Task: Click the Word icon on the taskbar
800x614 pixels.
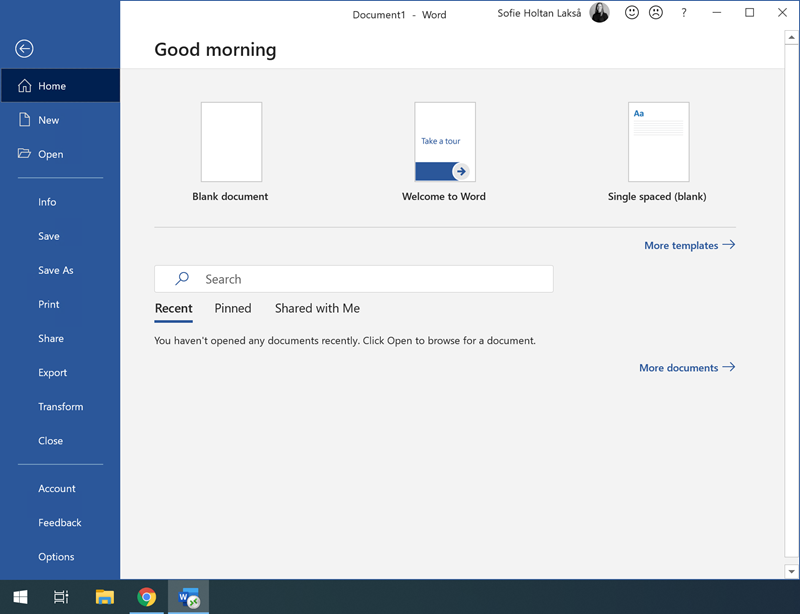Action: tap(188, 597)
